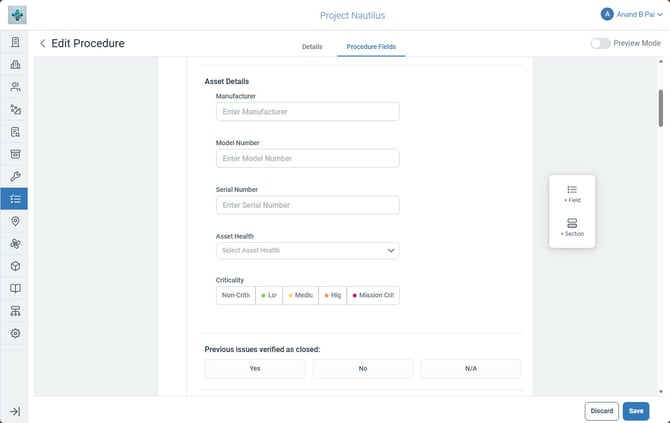This screenshot has width=670, height=423.
Task: Click the Model Number field label
Action: 238,143
